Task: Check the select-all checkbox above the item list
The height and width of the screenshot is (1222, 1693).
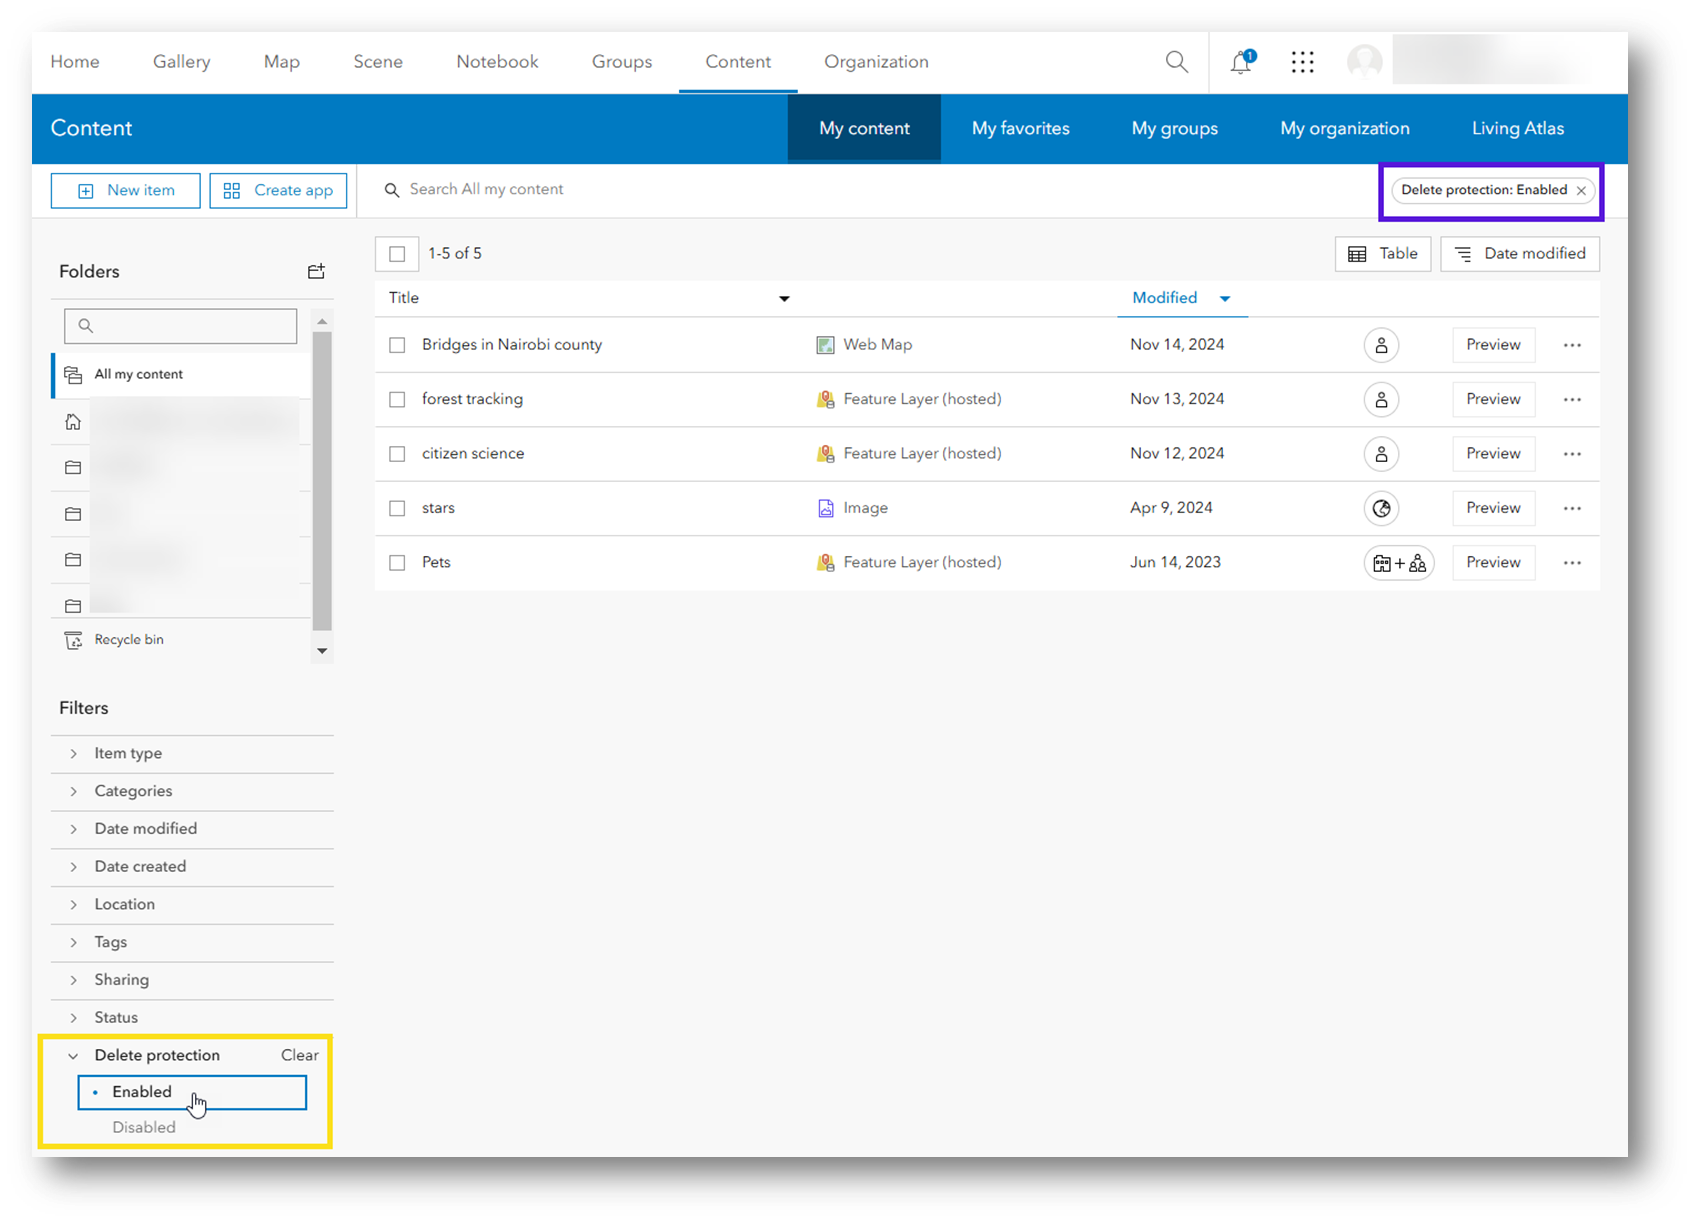Action: pos(397,253)
